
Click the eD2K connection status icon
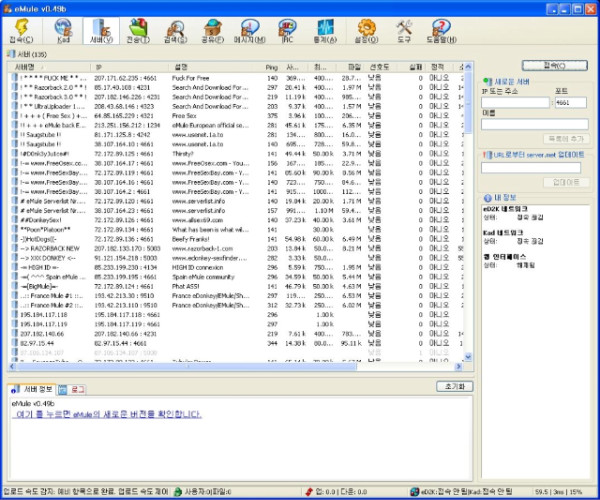414,492
